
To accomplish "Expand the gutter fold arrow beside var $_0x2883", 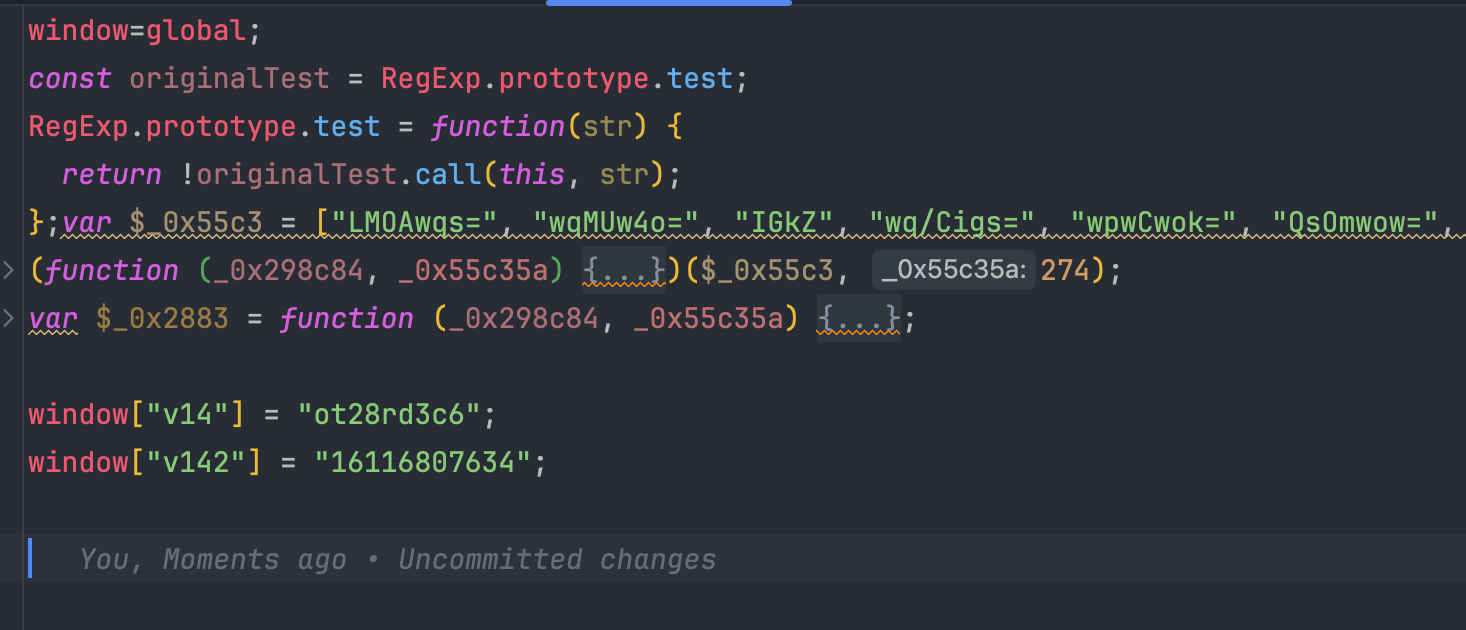I will tap(9, 318).
